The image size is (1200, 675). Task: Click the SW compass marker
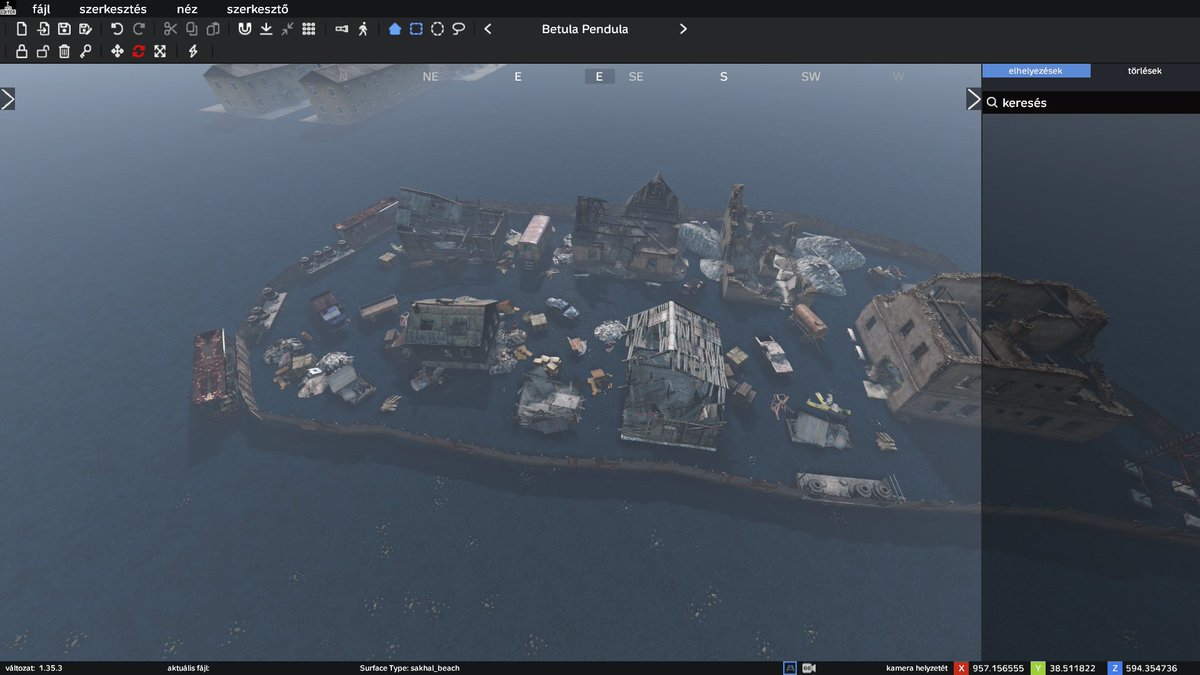811,76
